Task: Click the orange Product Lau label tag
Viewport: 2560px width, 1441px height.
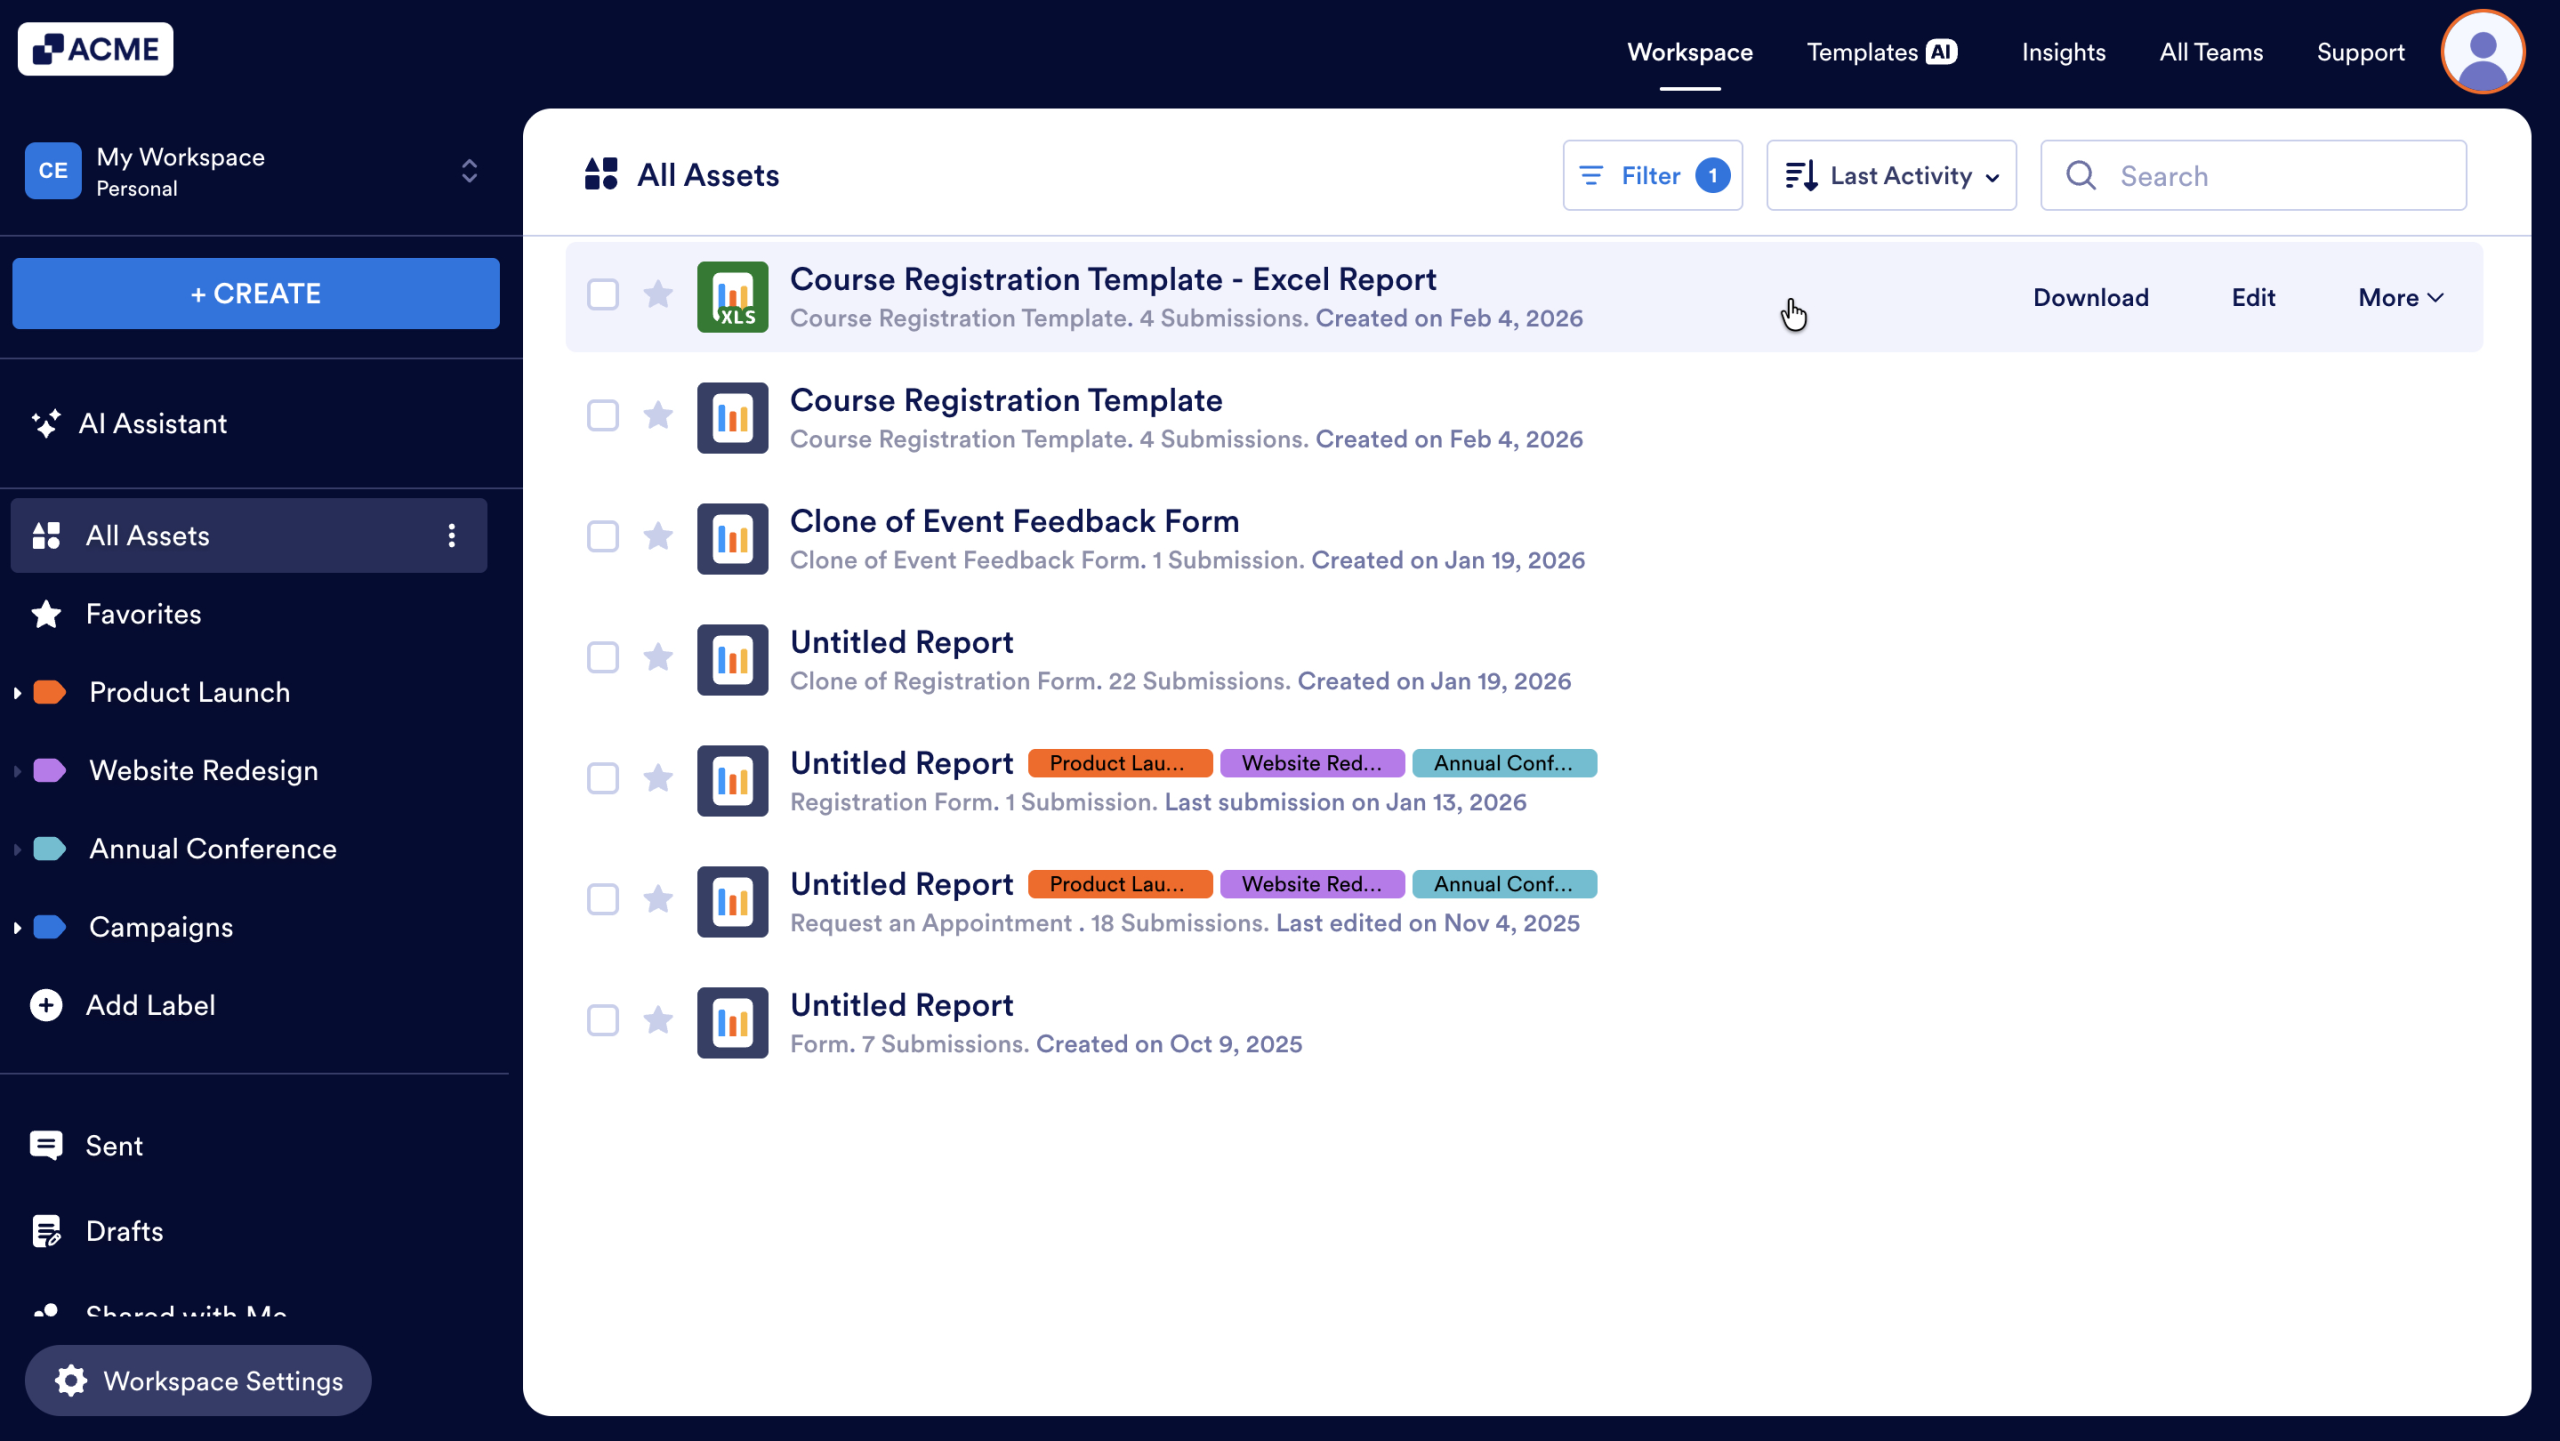Action: tap(1119, 762)
